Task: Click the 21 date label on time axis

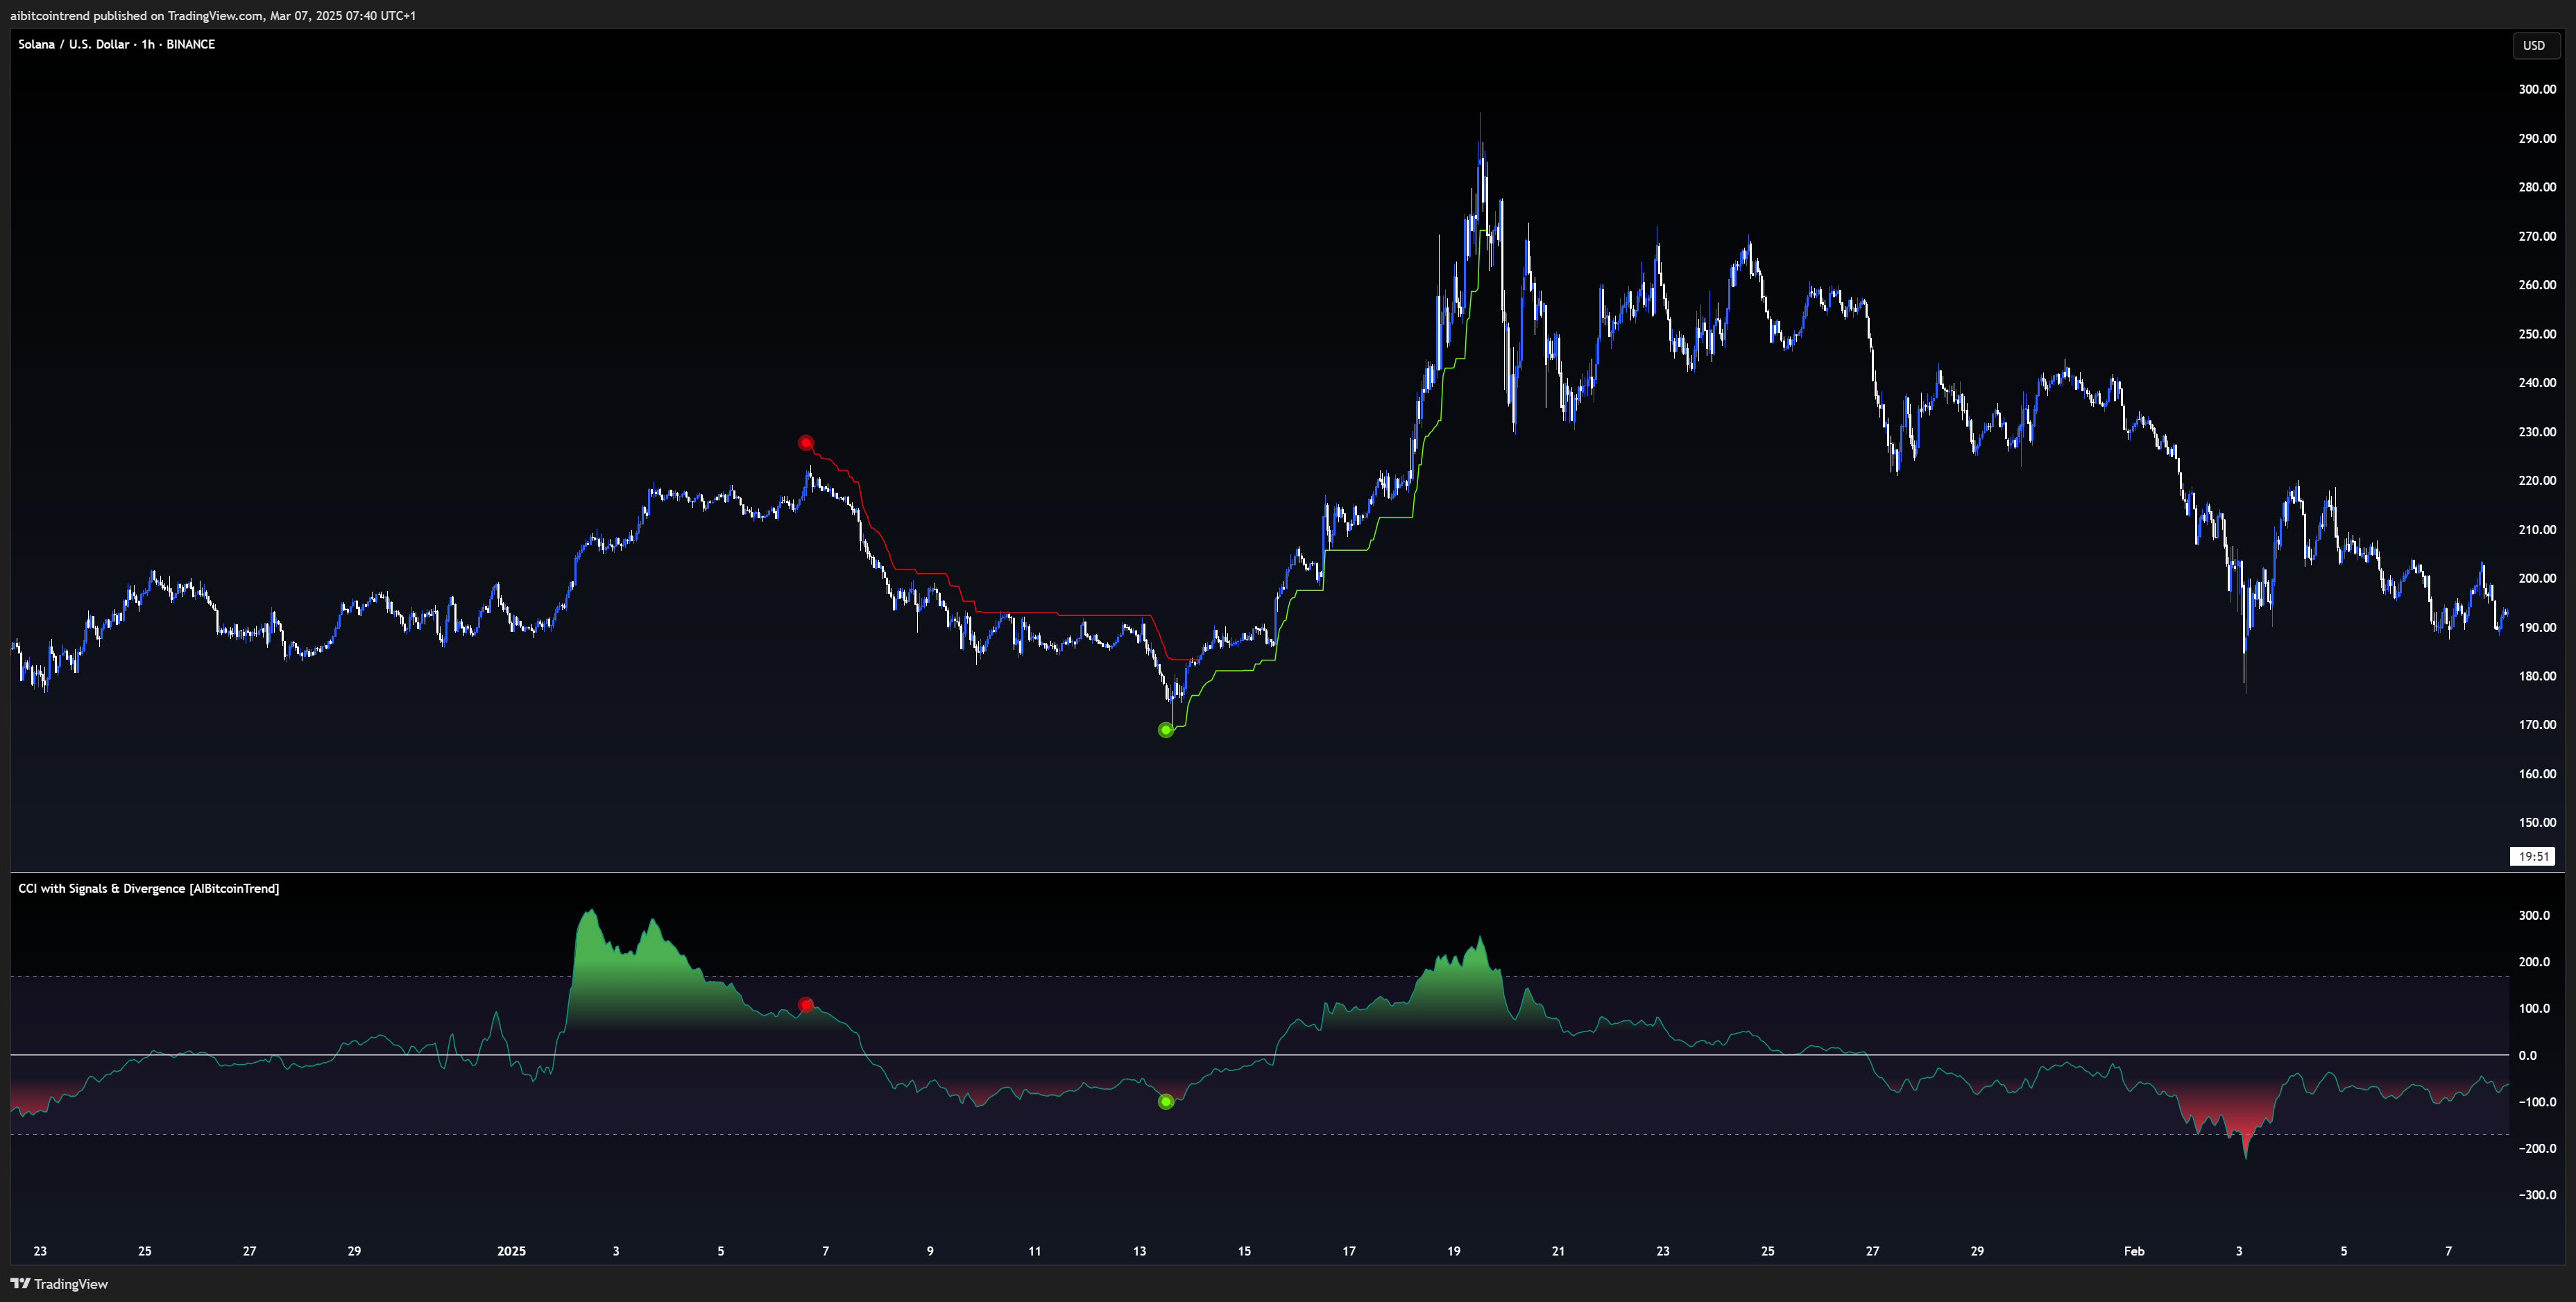Action: pos(1558,1251)
